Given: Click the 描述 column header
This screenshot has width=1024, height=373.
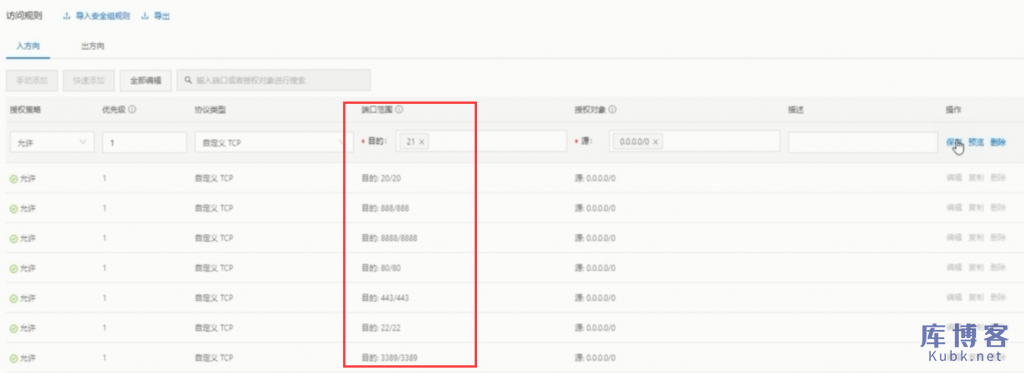Looking at the screenshot, I should coord(795,110).
